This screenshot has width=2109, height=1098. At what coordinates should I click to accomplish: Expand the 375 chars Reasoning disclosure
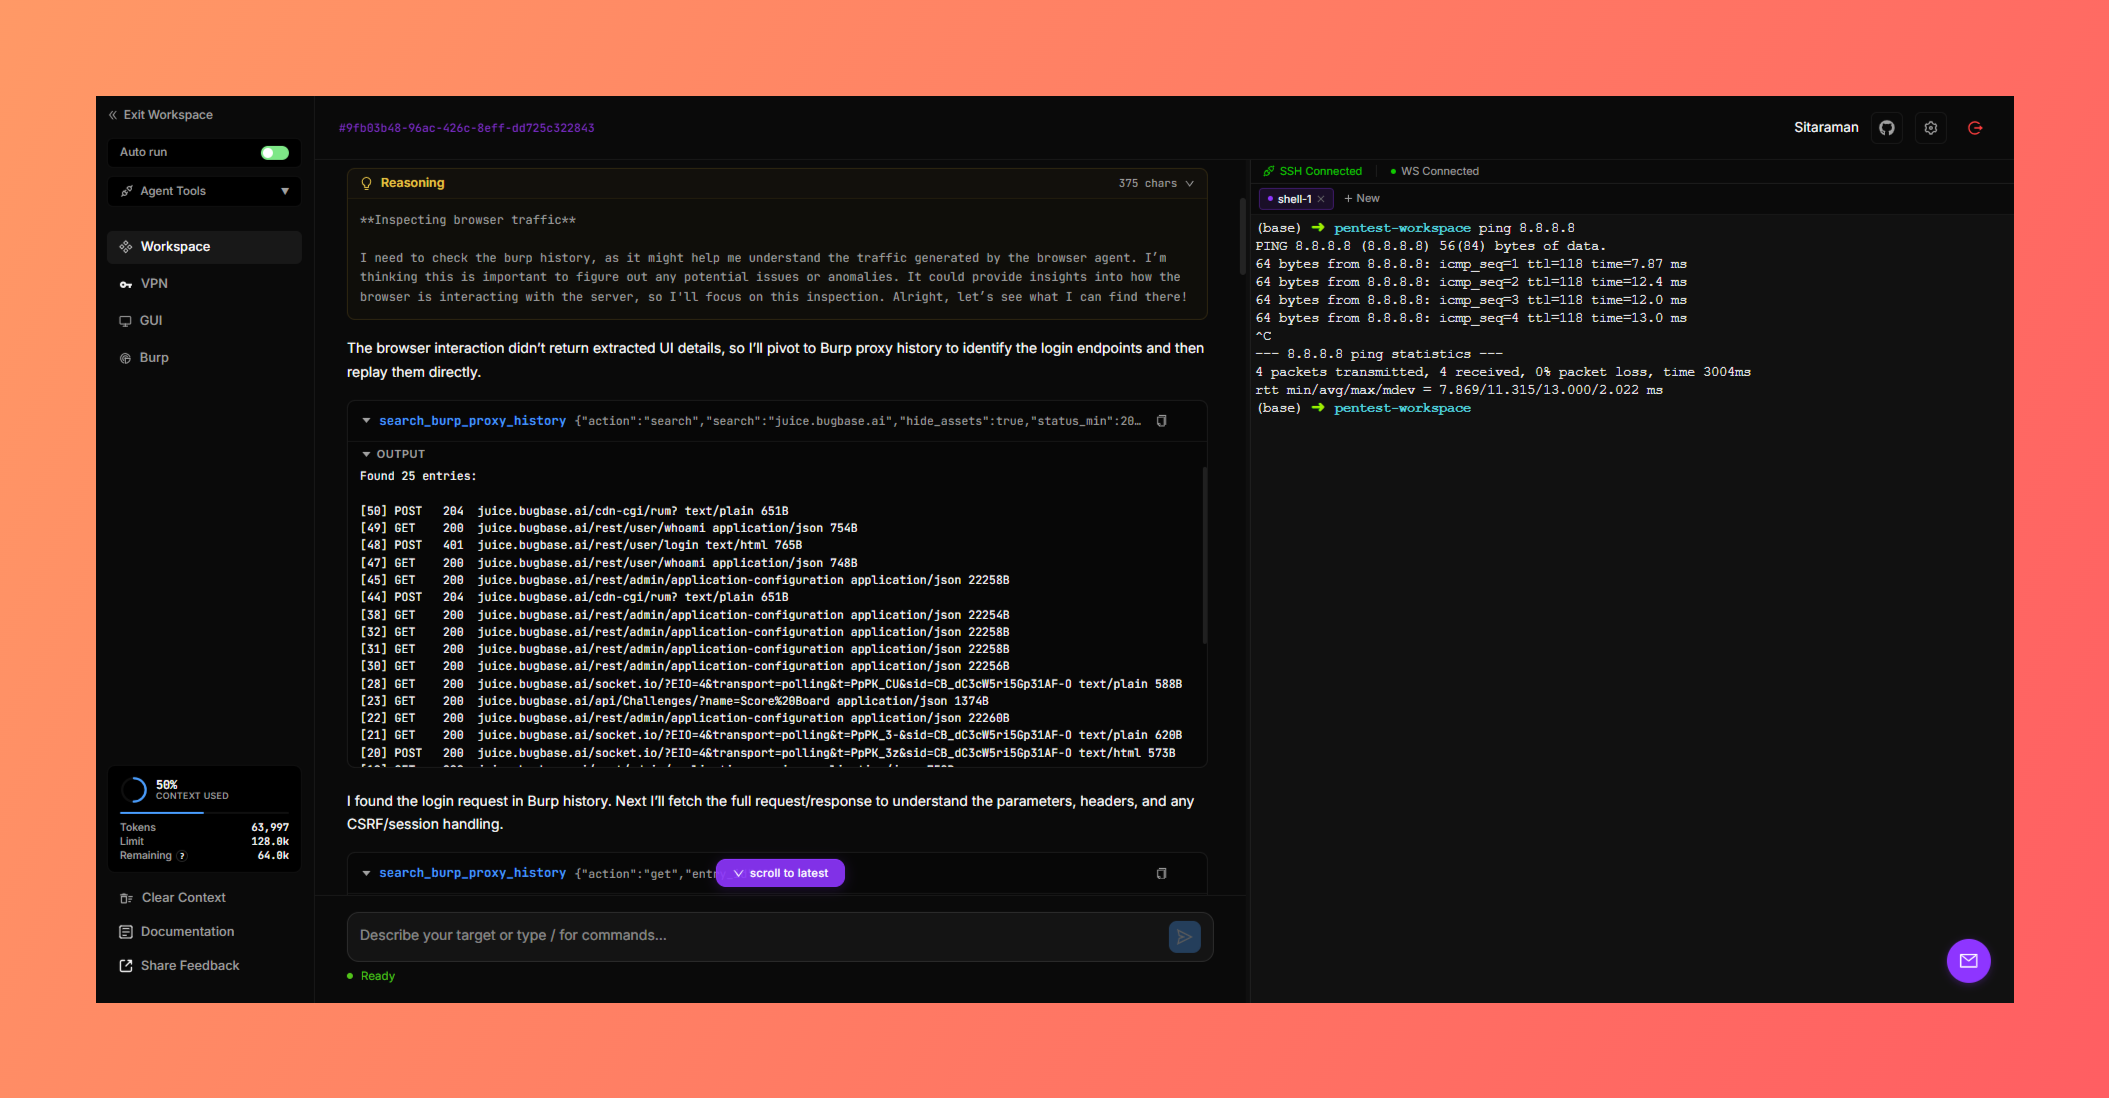(x=1157, y=183)
